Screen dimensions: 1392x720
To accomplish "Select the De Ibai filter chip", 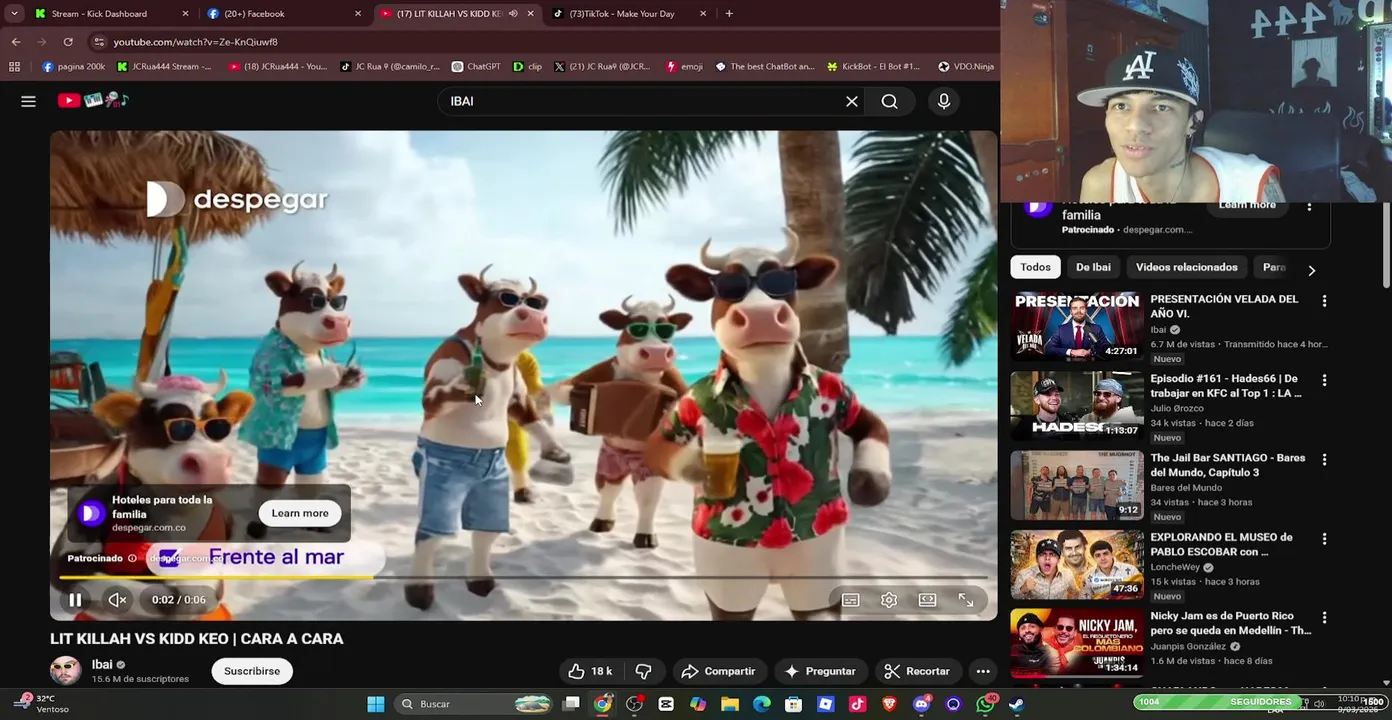I will point(1093,267).
